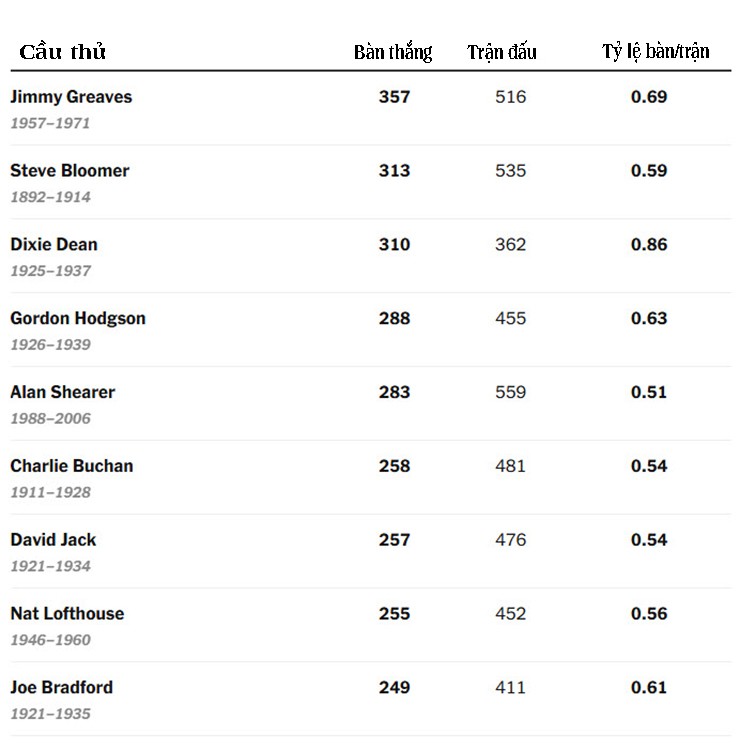Click the Alan Shearer player name

pyautogui.click(x=63, y=392)
